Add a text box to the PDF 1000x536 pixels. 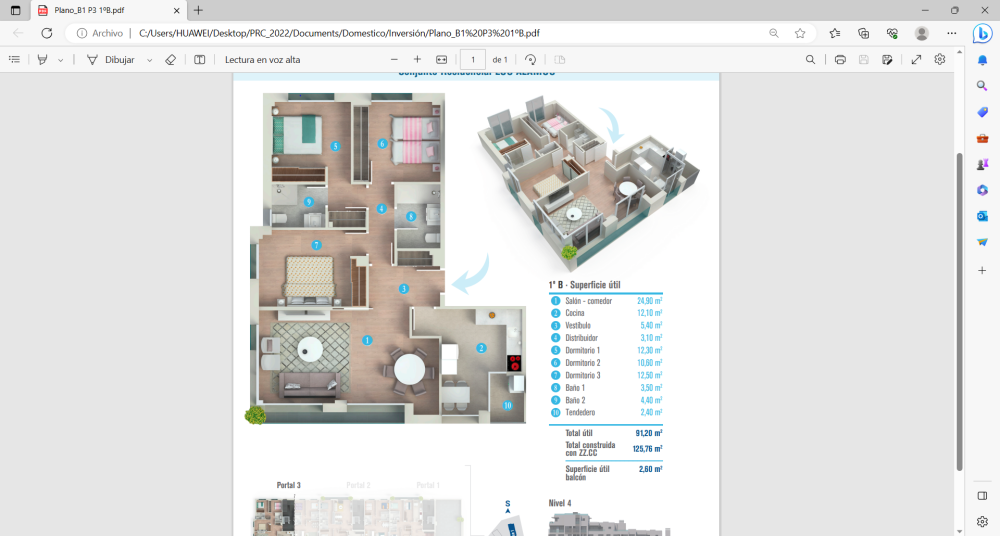pyautogui.click(x=200, y=59)
